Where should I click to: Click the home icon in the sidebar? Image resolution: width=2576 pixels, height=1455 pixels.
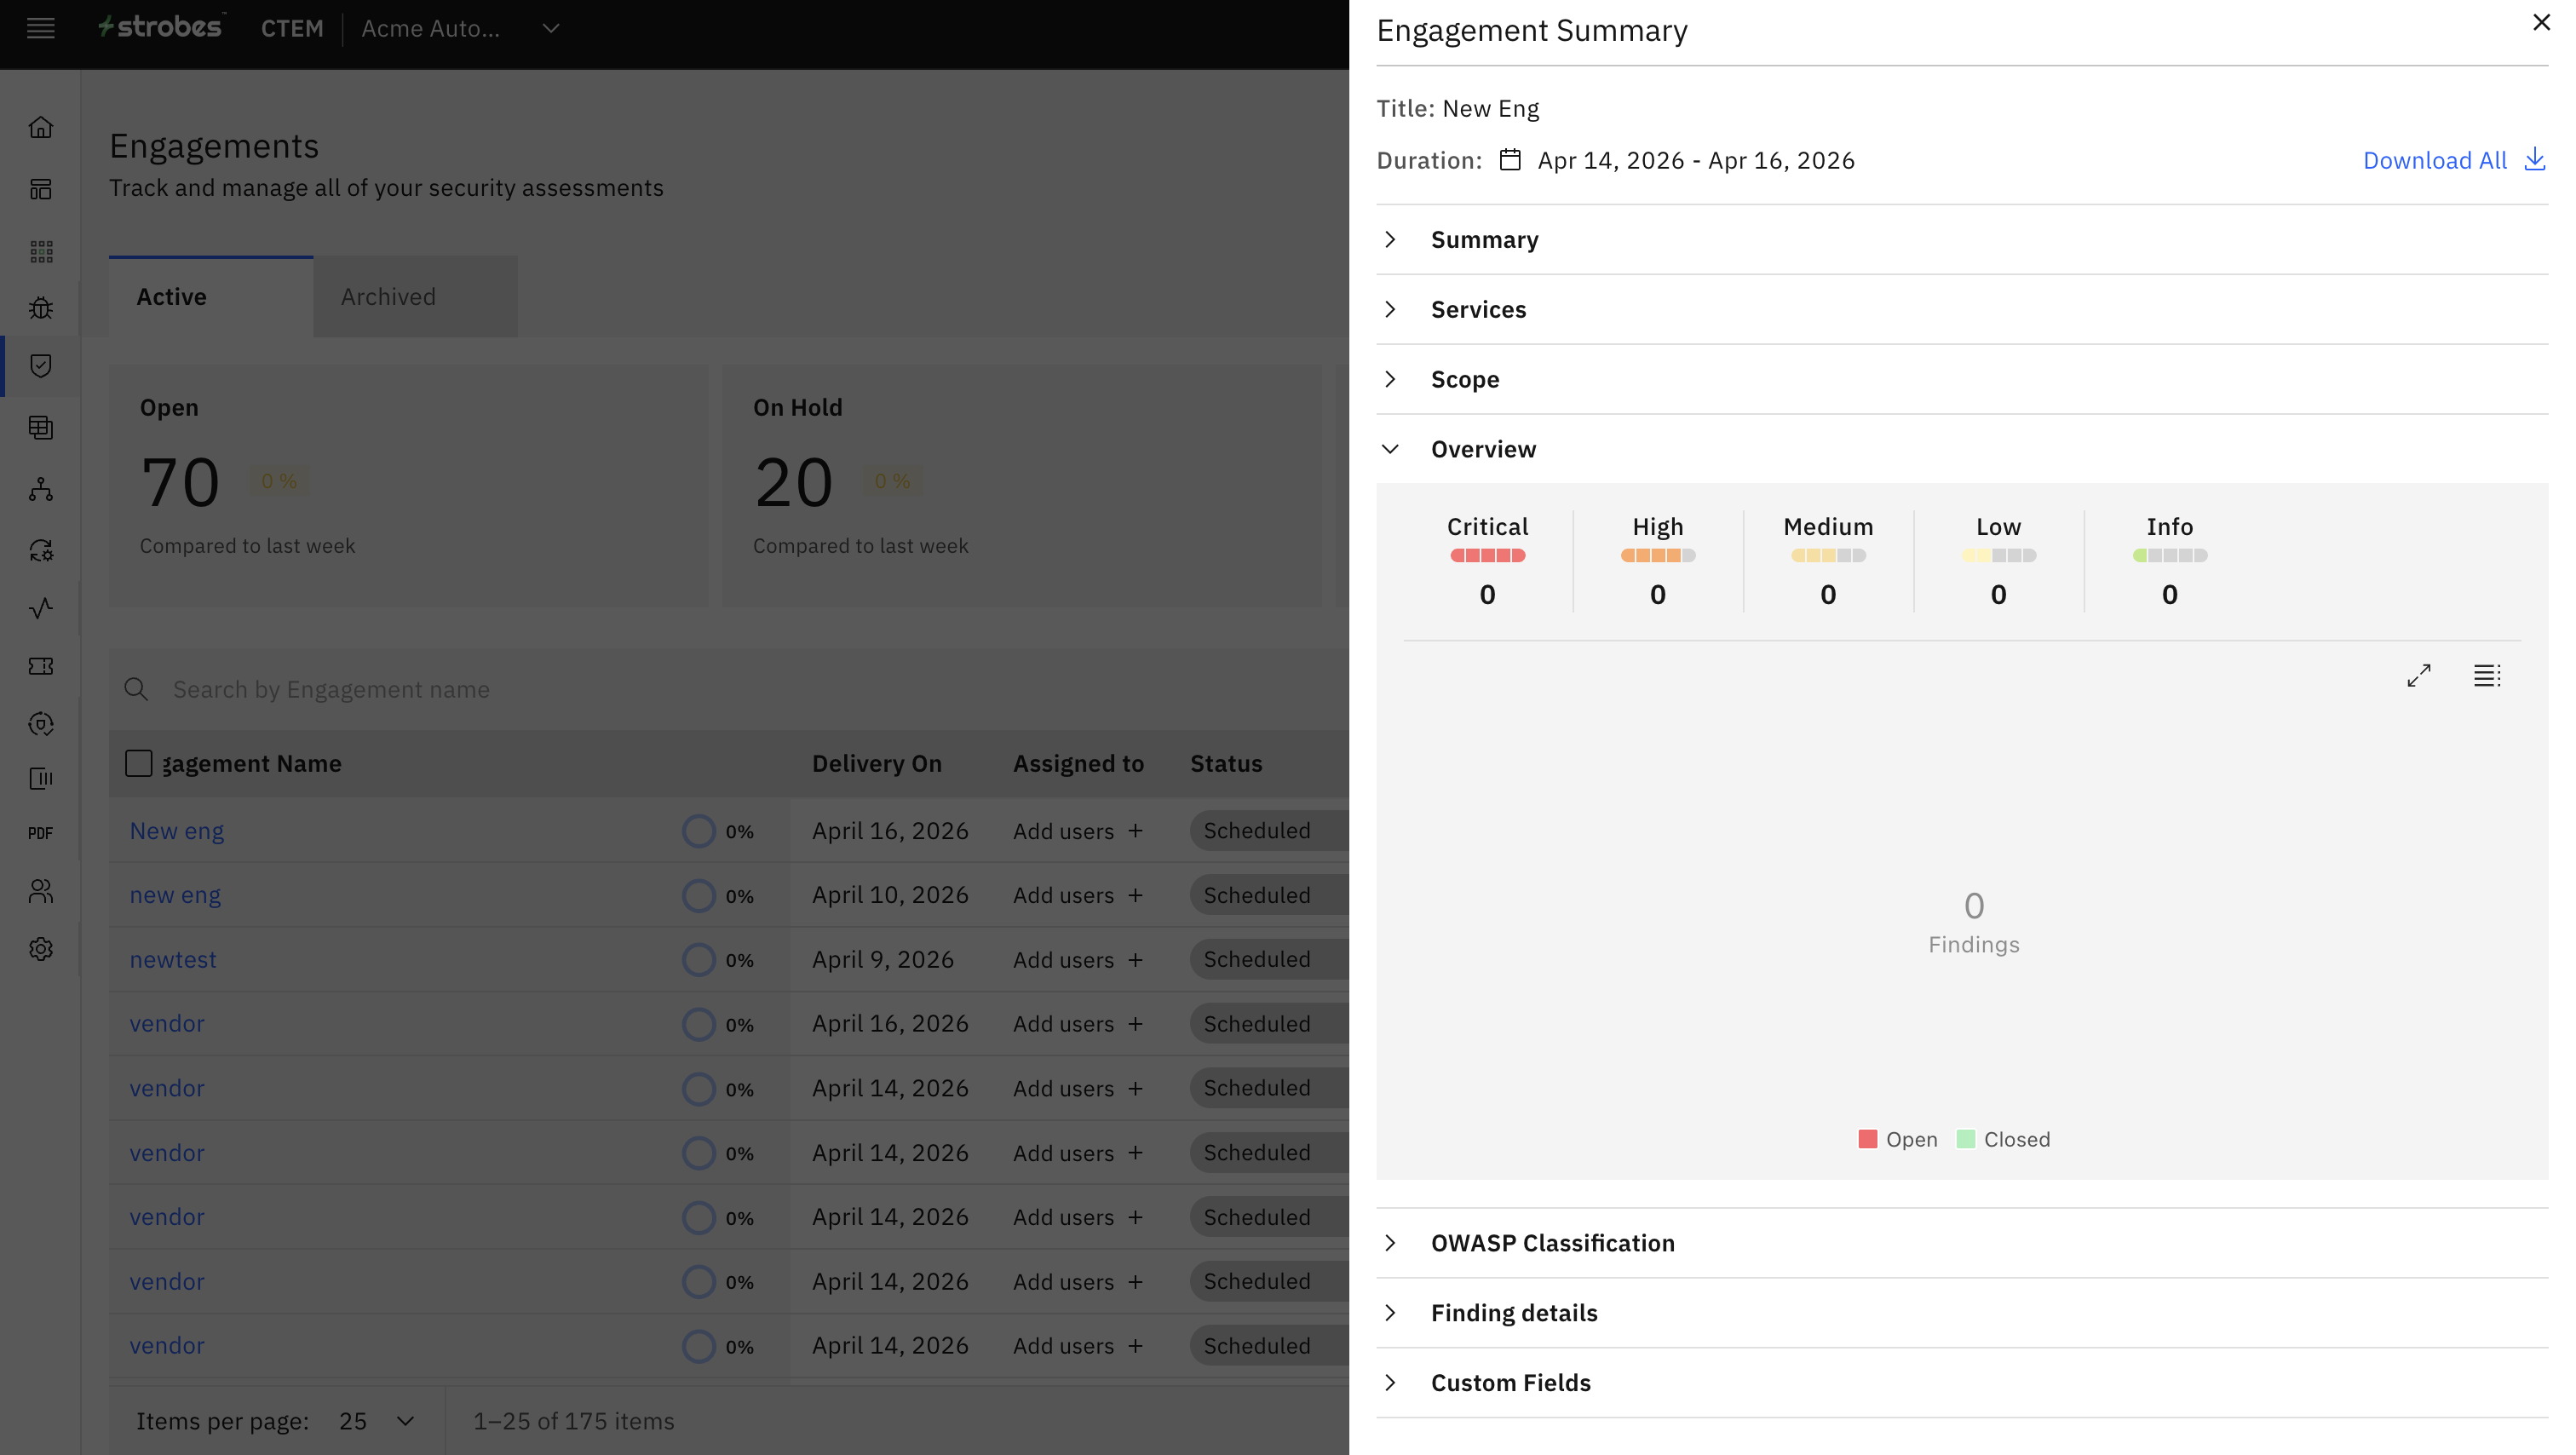tap(41, 127)
